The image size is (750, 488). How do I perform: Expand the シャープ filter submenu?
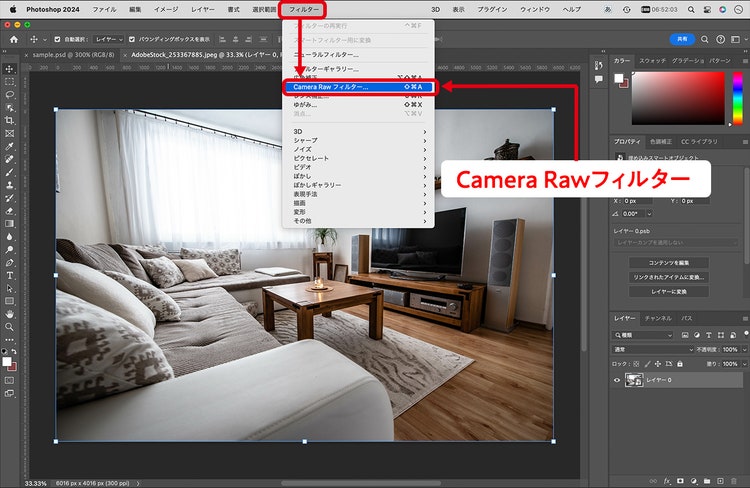pos(359,140)
